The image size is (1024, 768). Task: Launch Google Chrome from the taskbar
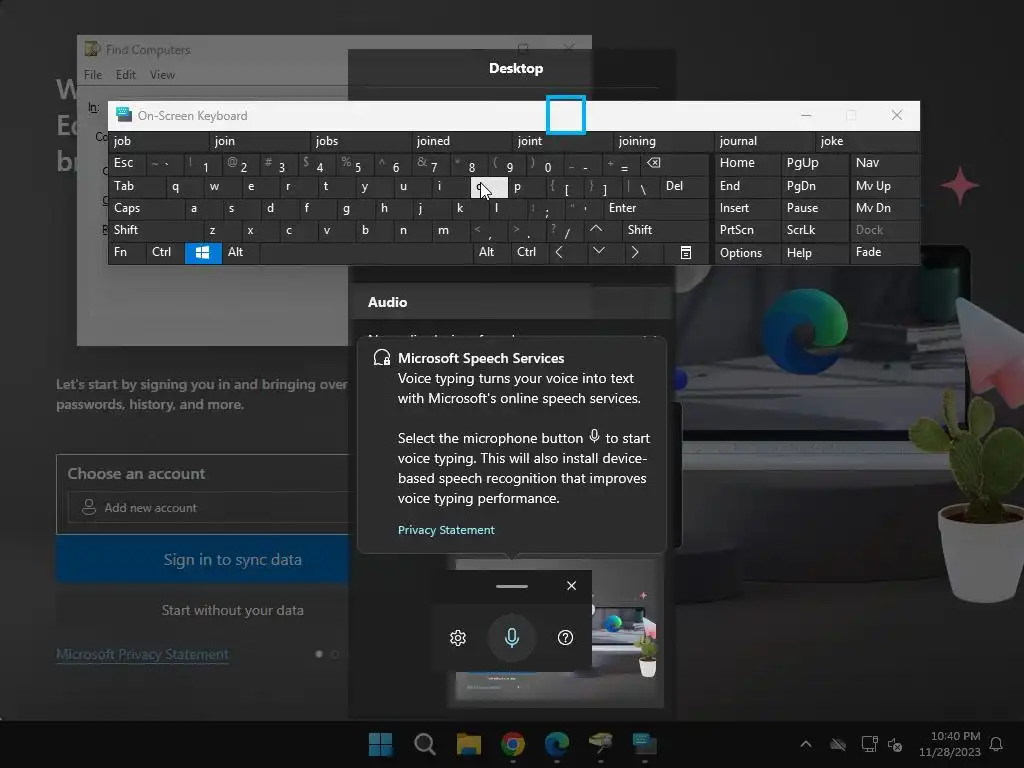[513, 744]
